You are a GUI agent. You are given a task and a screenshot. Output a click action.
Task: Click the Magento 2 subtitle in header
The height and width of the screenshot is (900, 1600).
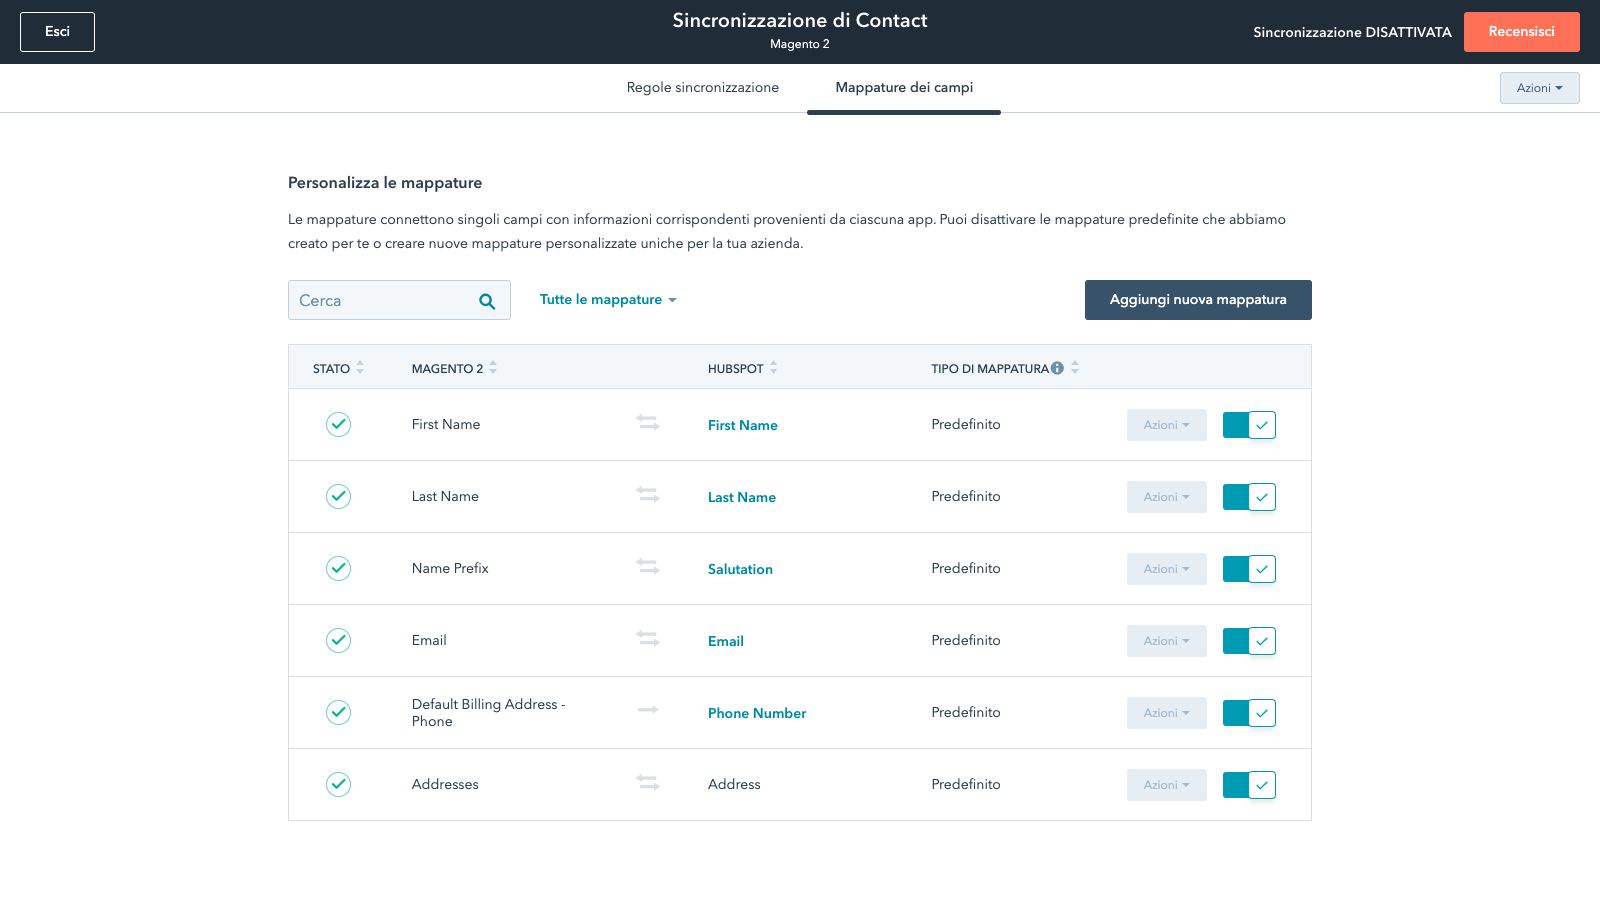coord(800,44)
